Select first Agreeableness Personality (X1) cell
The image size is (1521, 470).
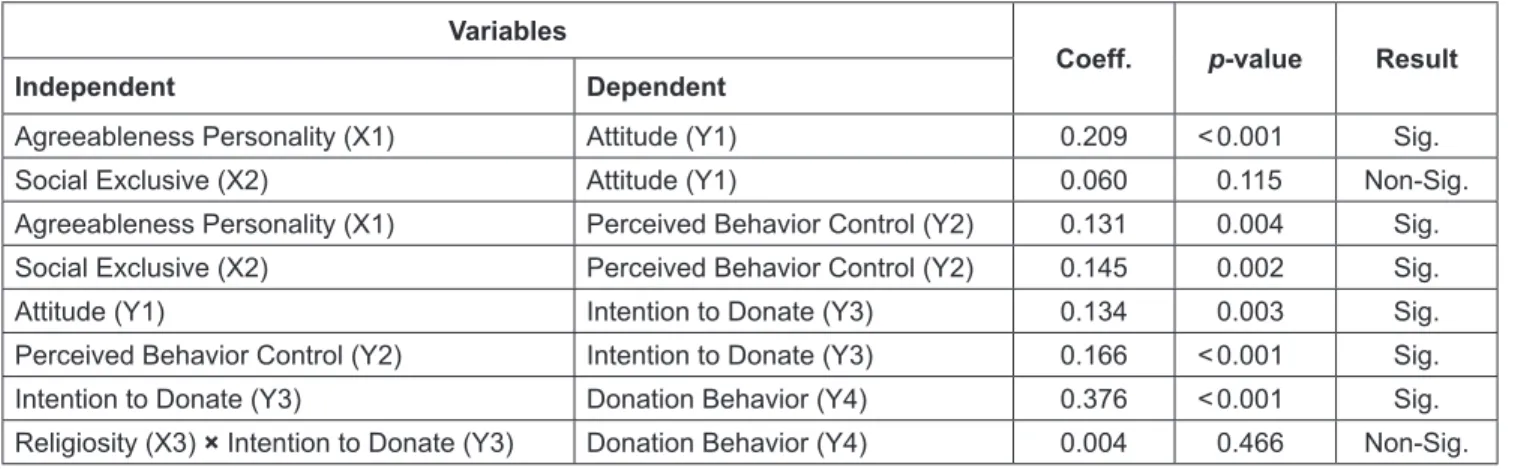(289, 139)
